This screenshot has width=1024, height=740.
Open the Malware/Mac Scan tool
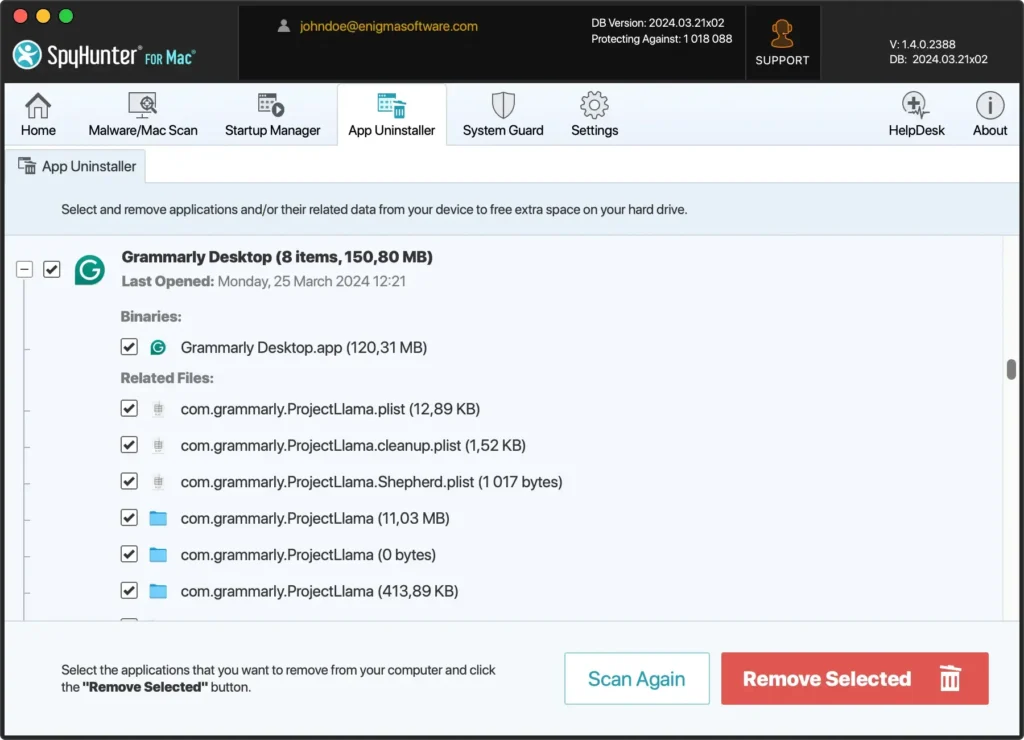click(x=143, y=106)
